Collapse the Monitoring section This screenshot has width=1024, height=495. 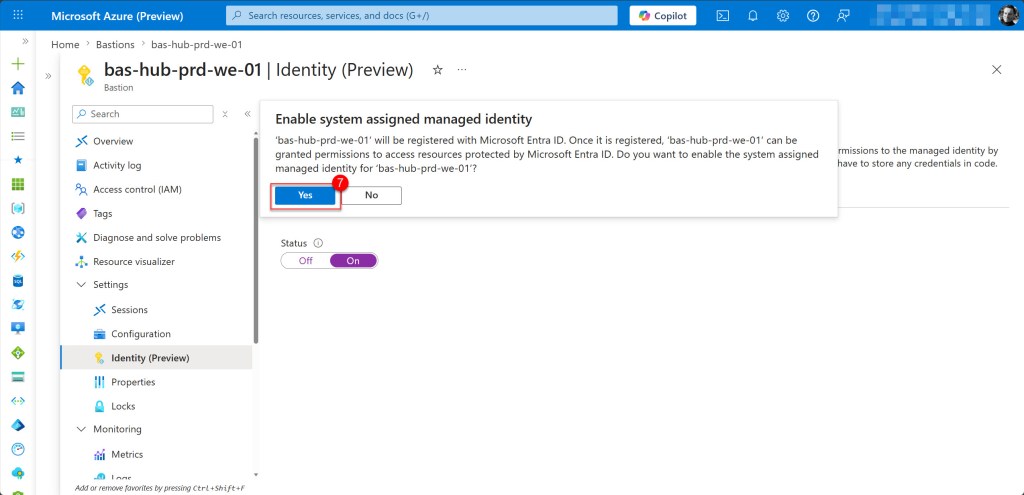pos(82,430)
